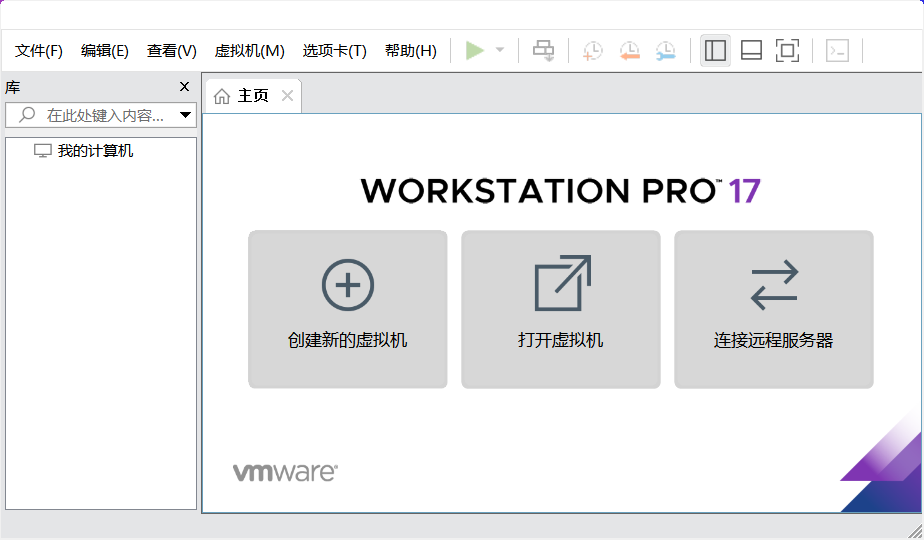Click the green power-on play icon
The image size is (924, 540).
click(x=474, y=51)
